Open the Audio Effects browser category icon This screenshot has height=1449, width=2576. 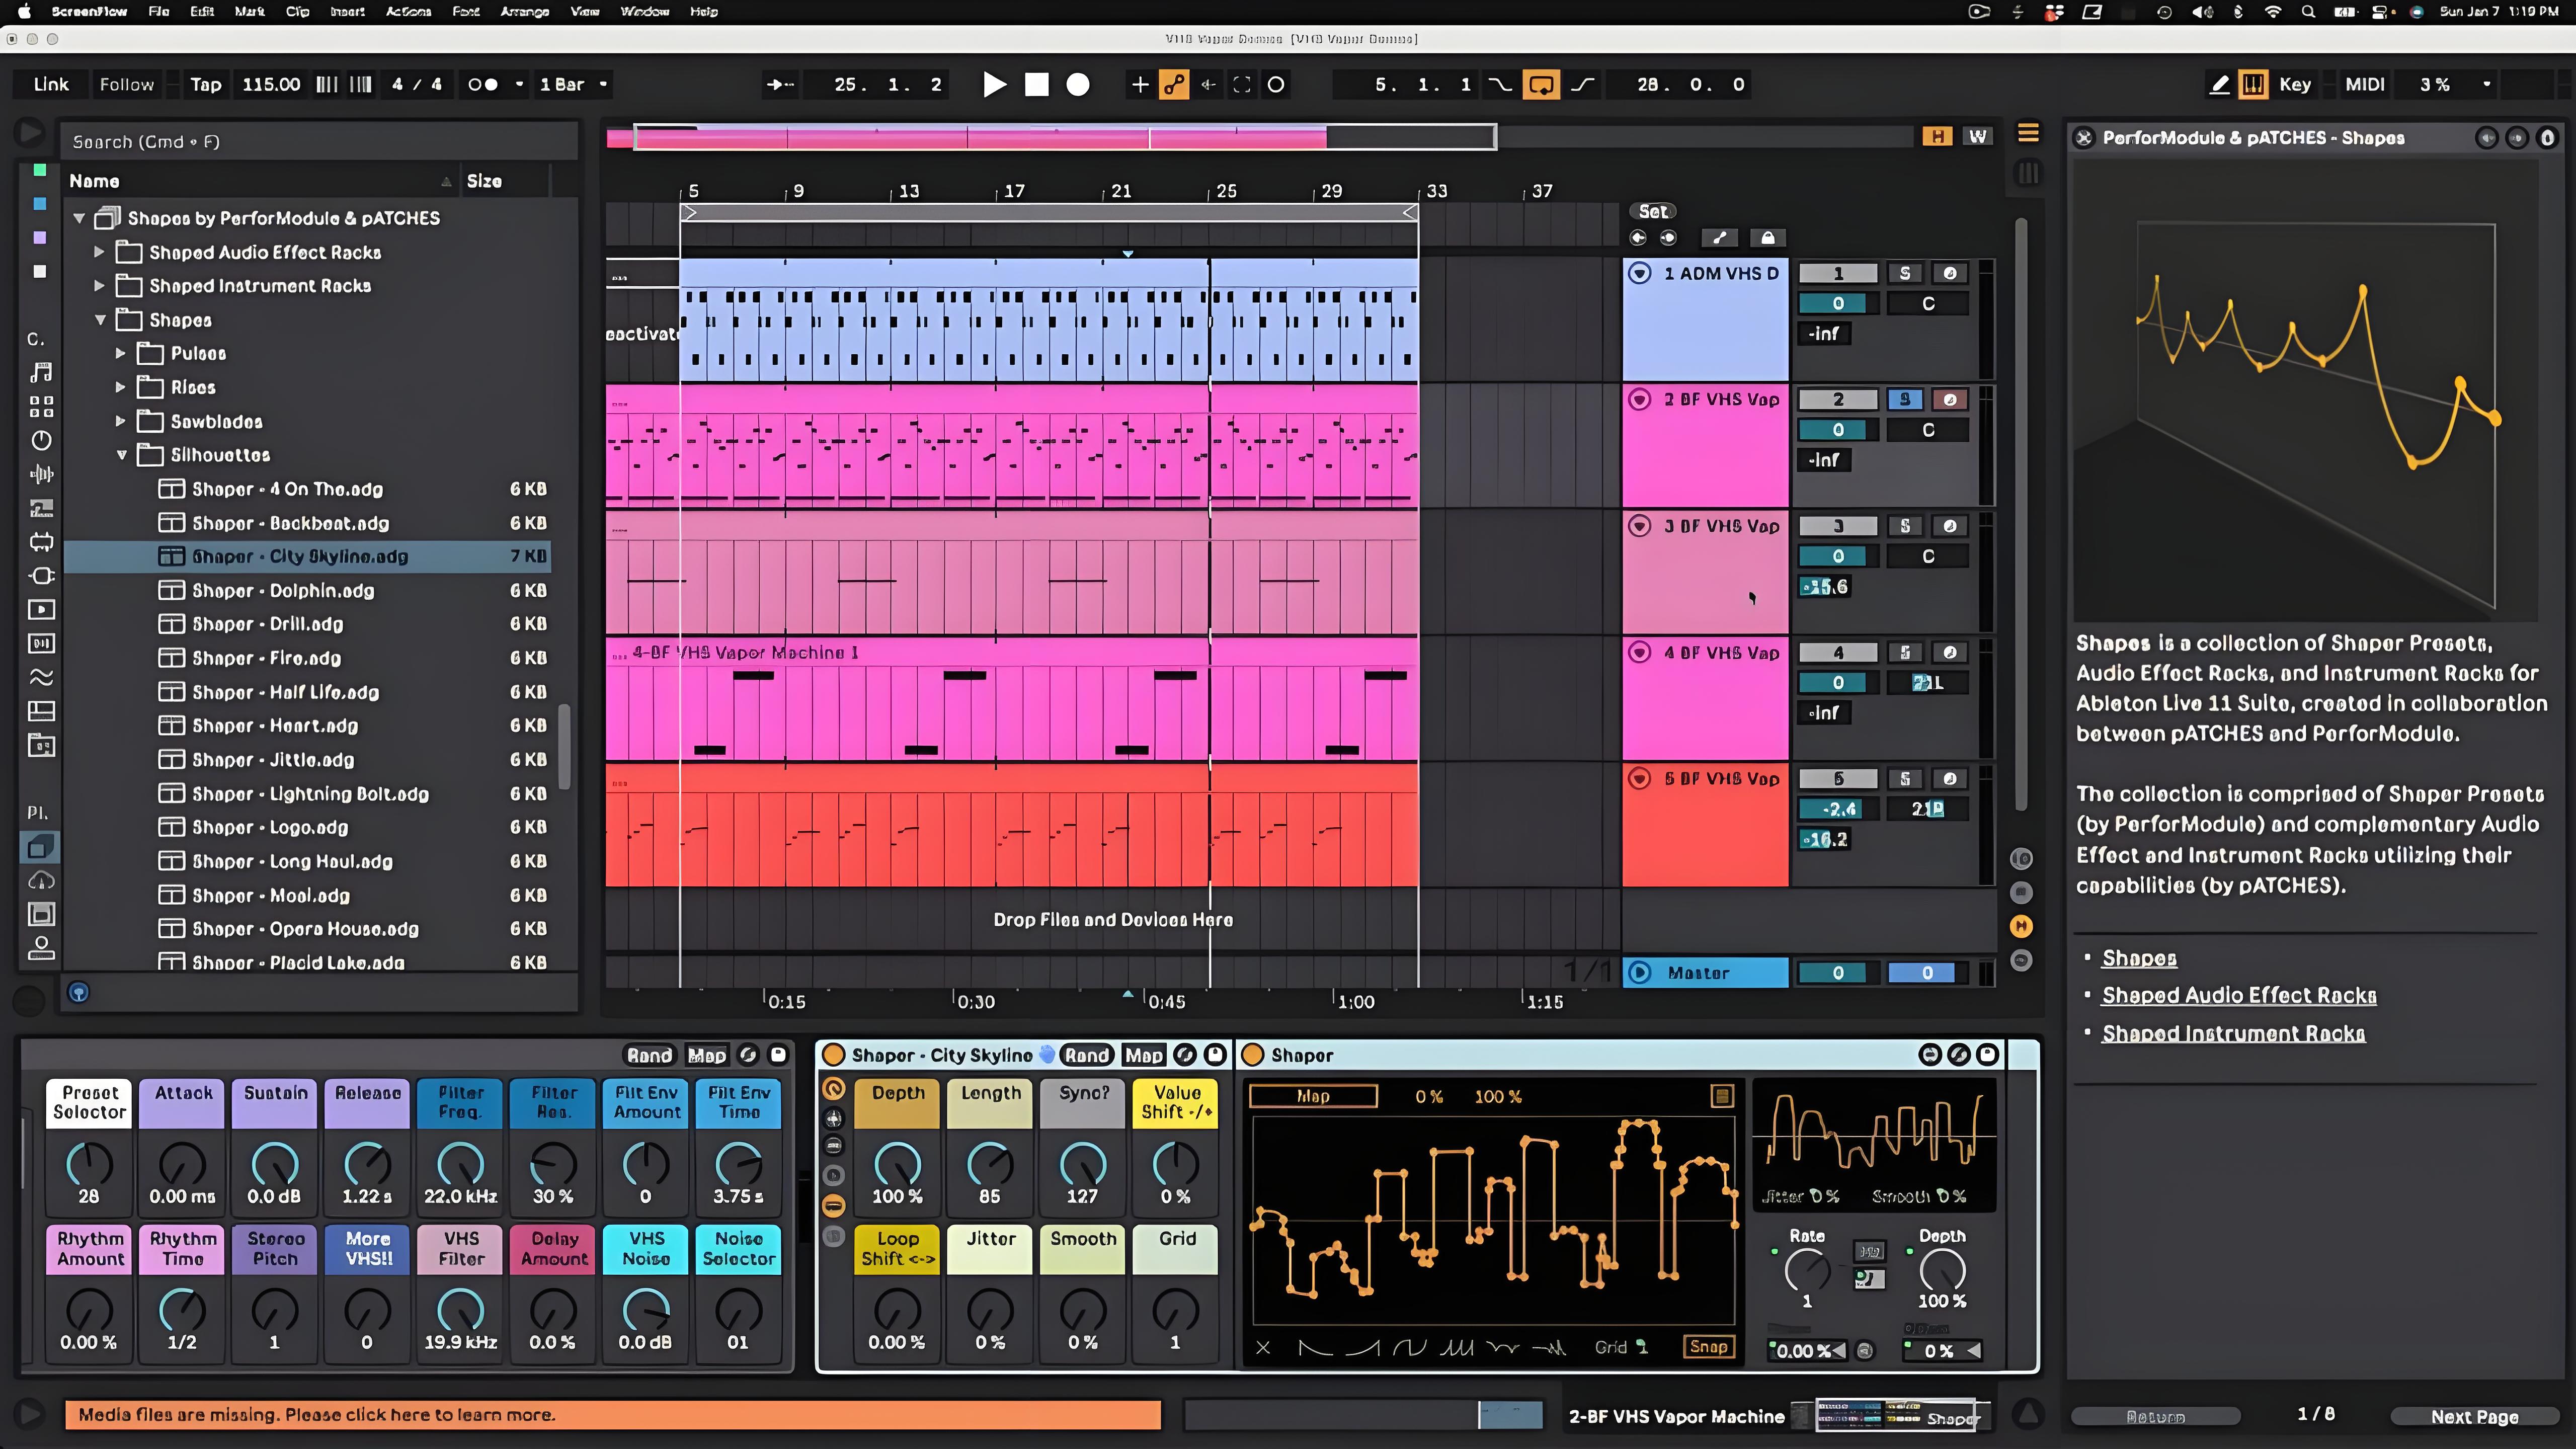[x=41, y=475]
